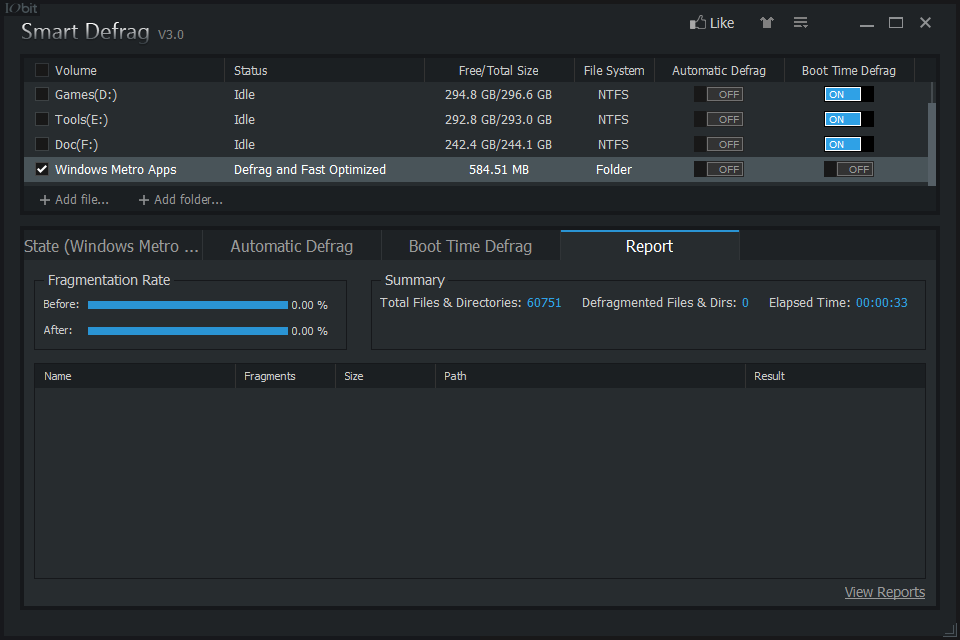Sort report by Size column
Screen dimensions: 960x640
(385, 376)
